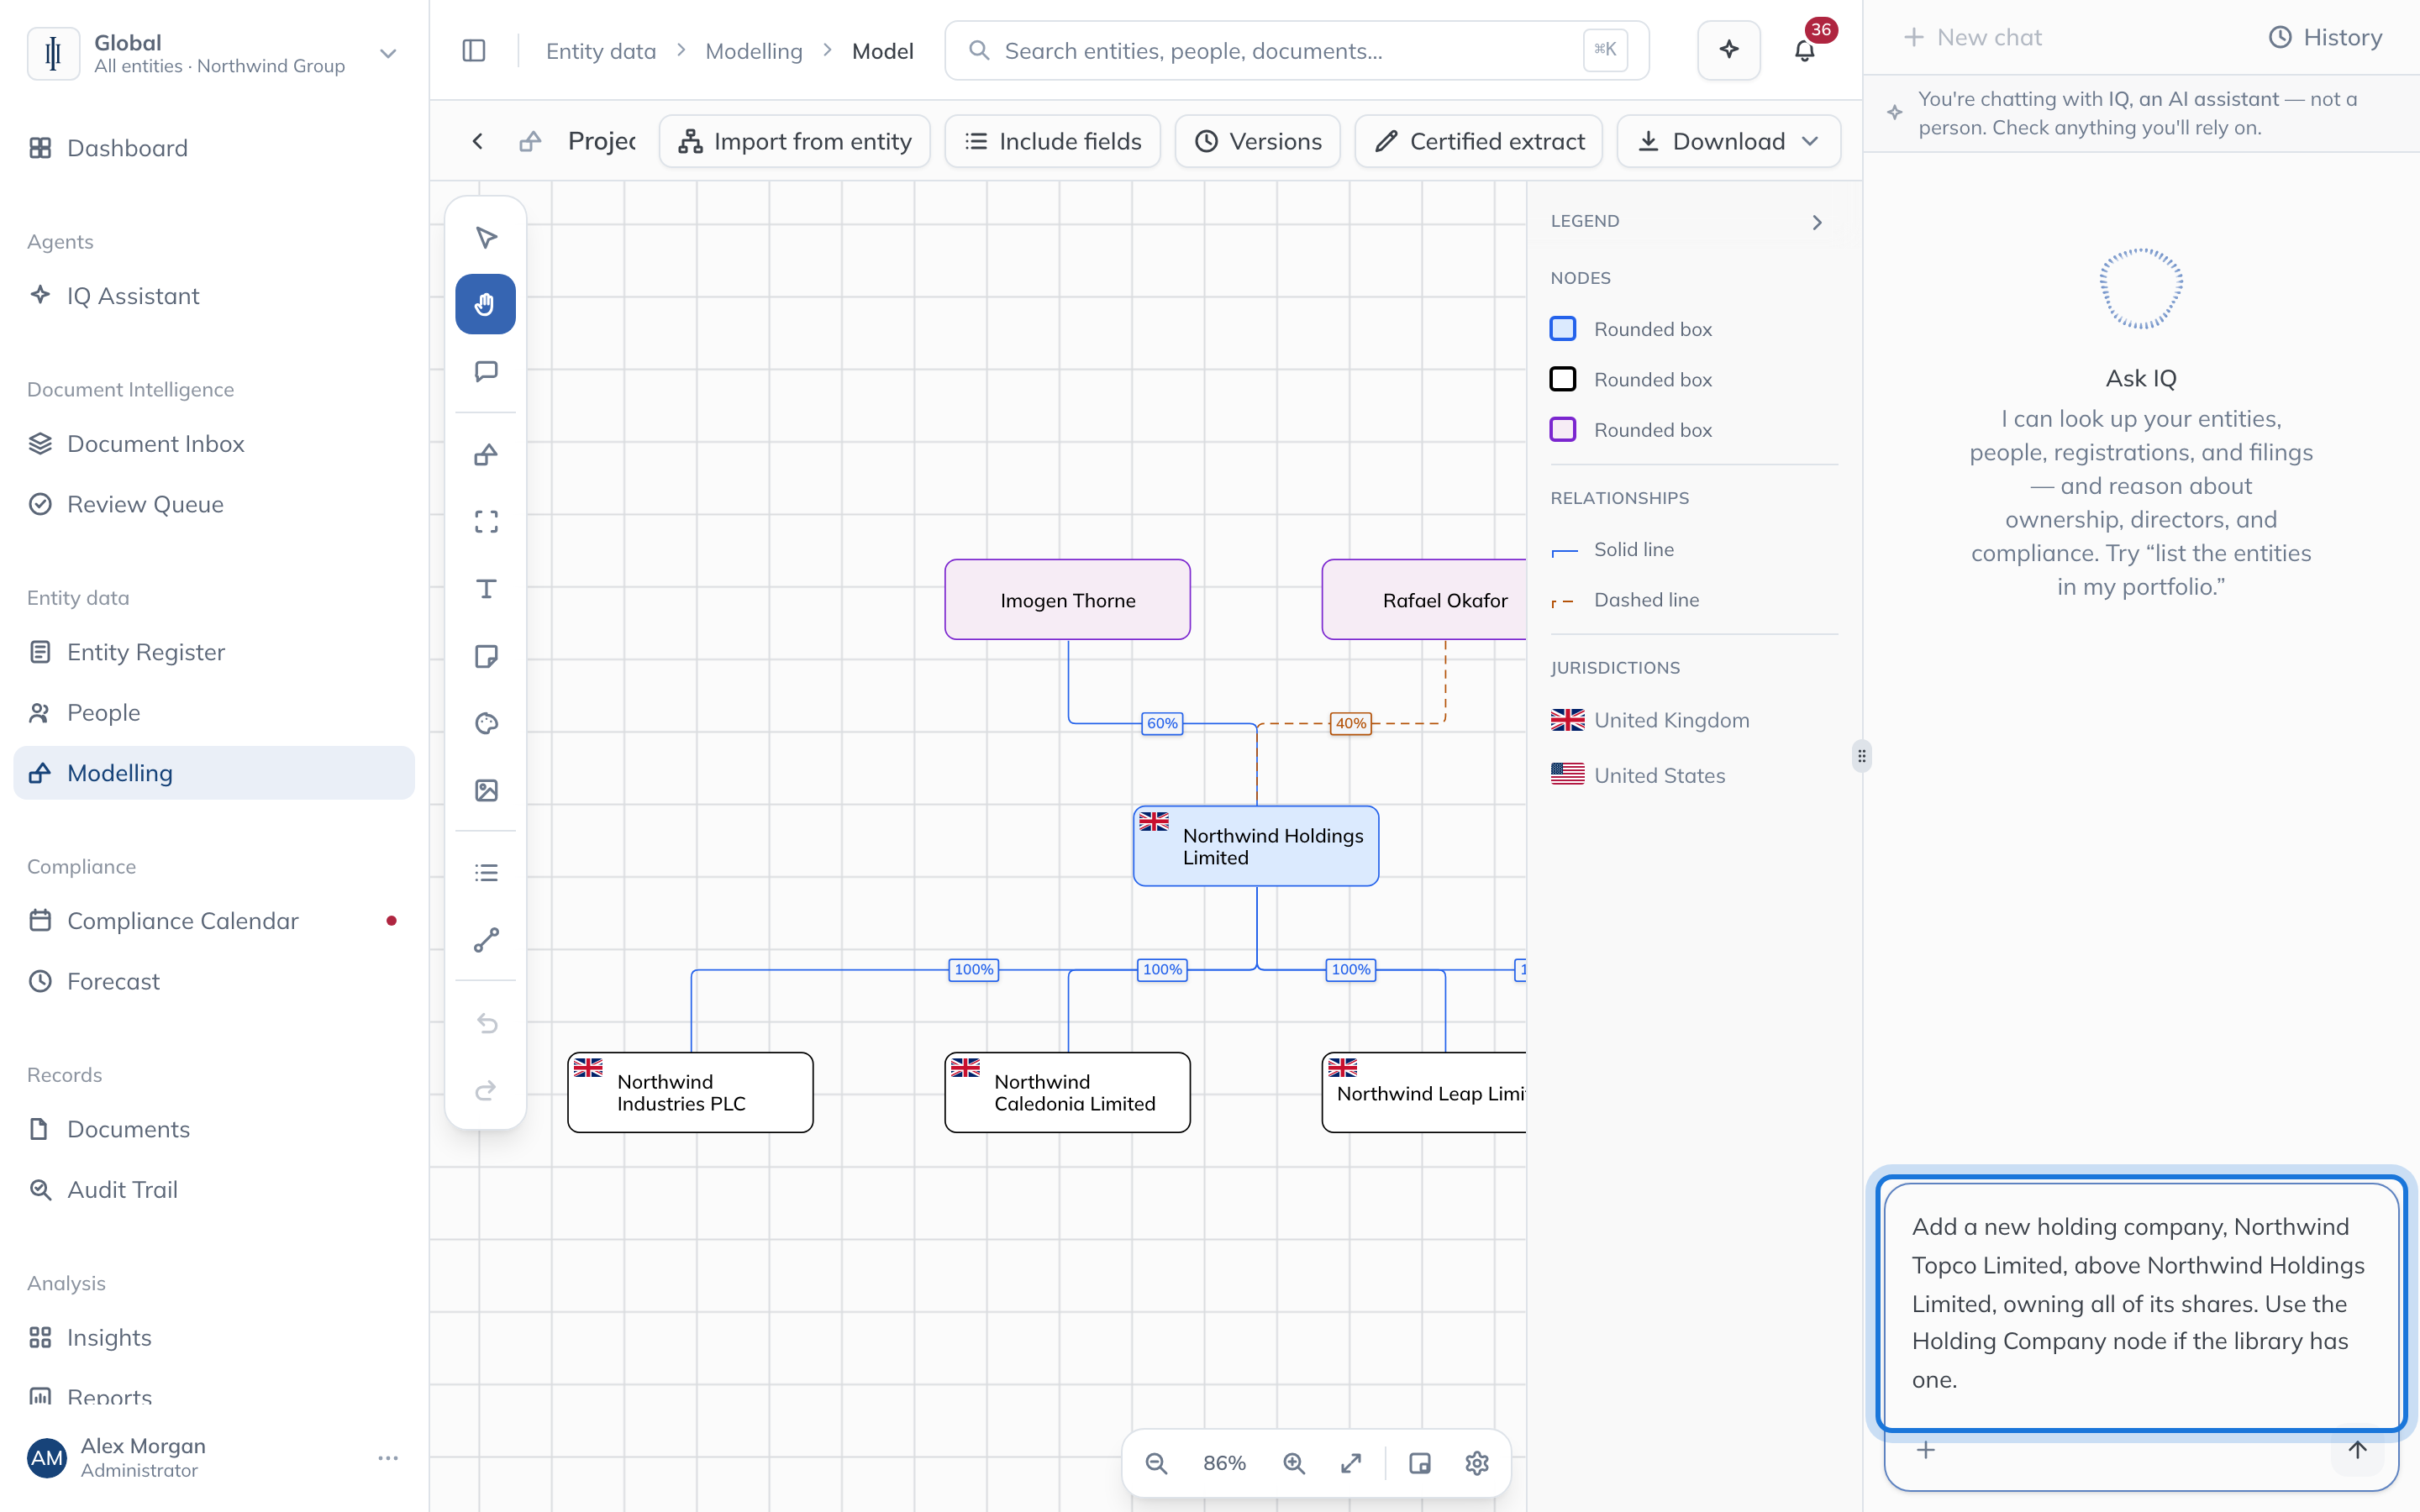The width and height of the screenshot is (2420, 1512).
Task: Redo the canvas action
Action: pos(486,1090)
